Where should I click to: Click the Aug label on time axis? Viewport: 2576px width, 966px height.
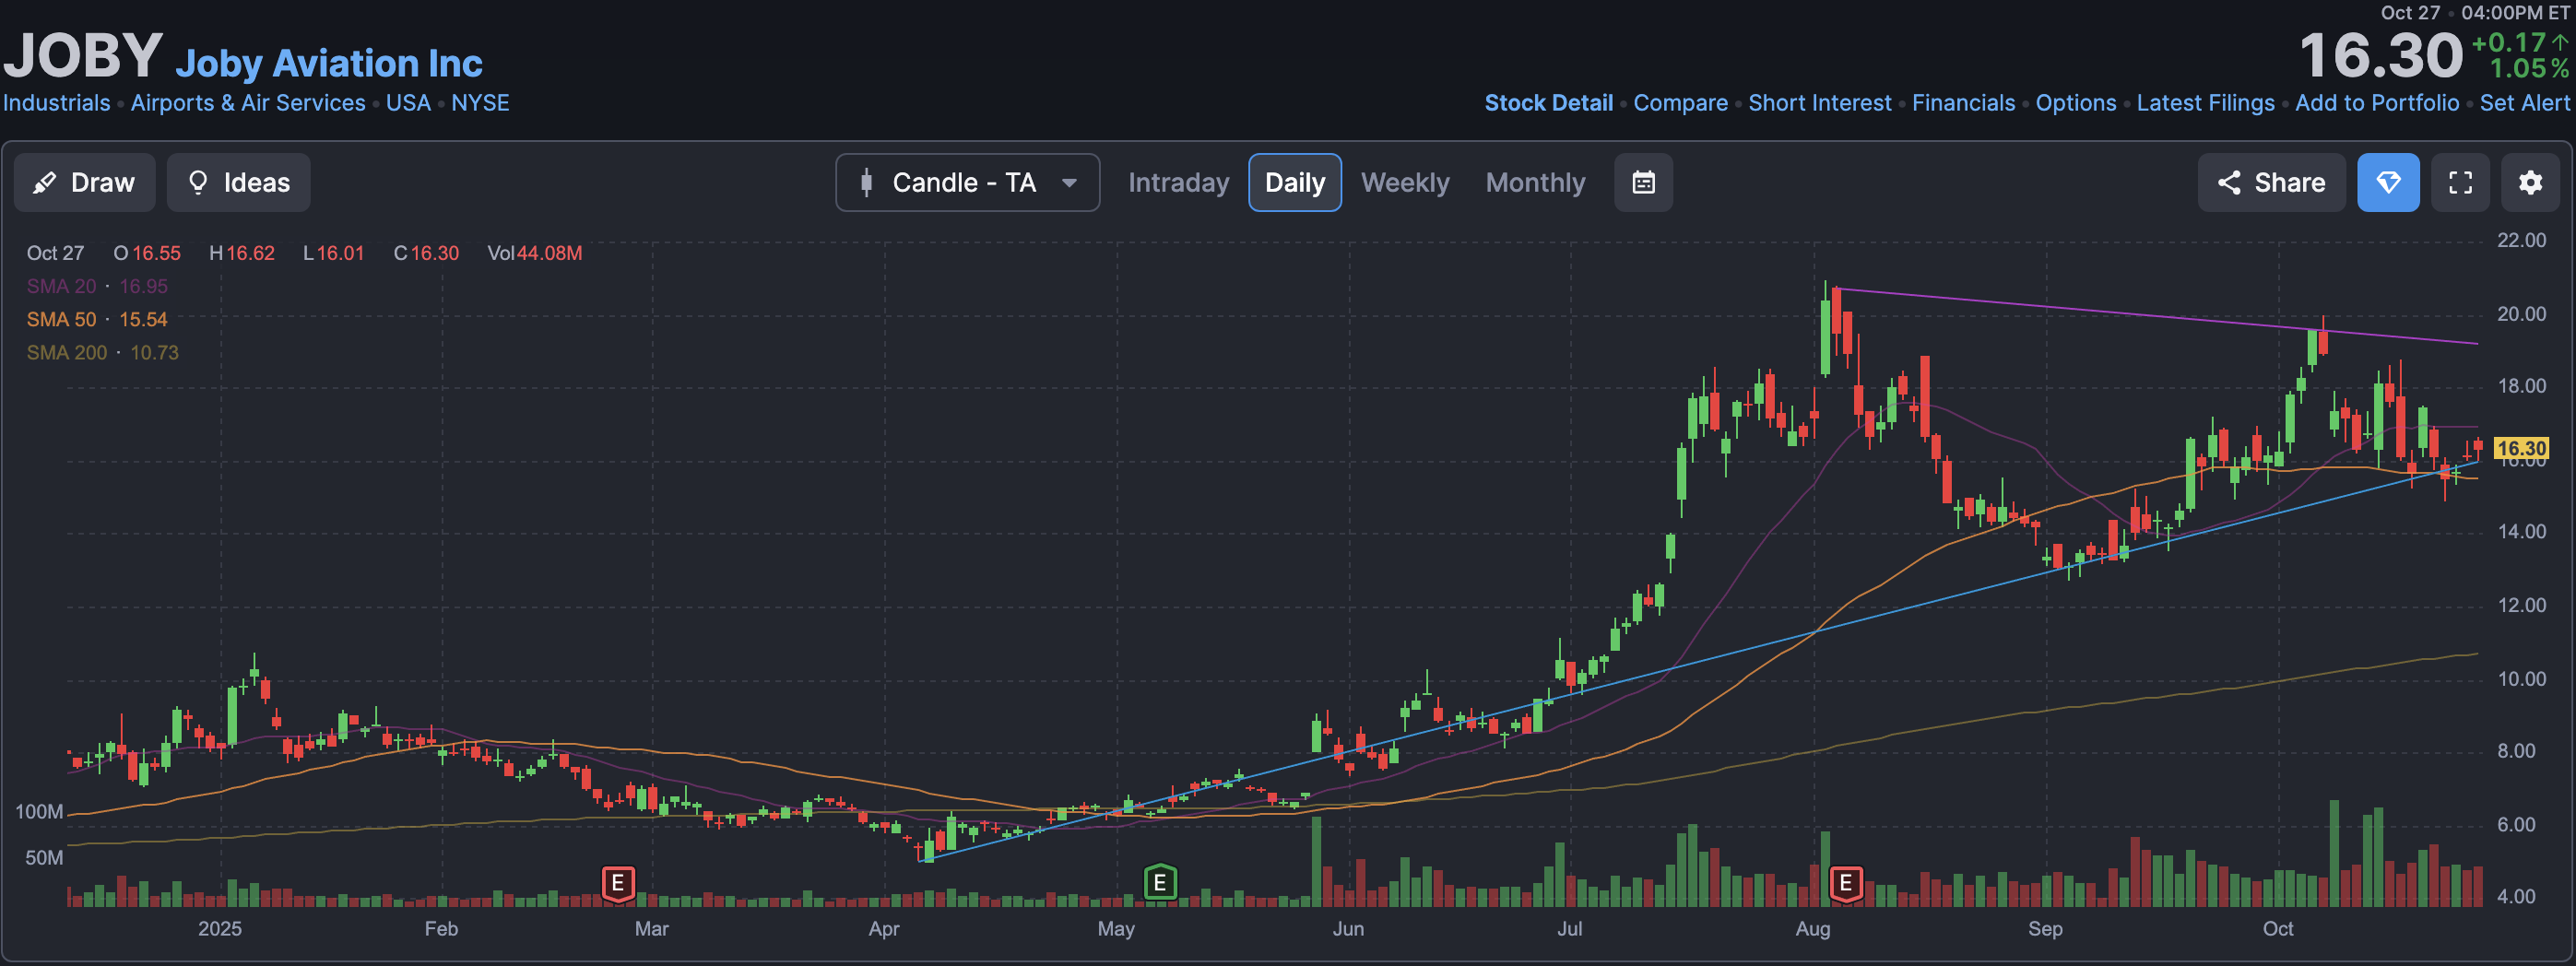tap(1812, 928)
